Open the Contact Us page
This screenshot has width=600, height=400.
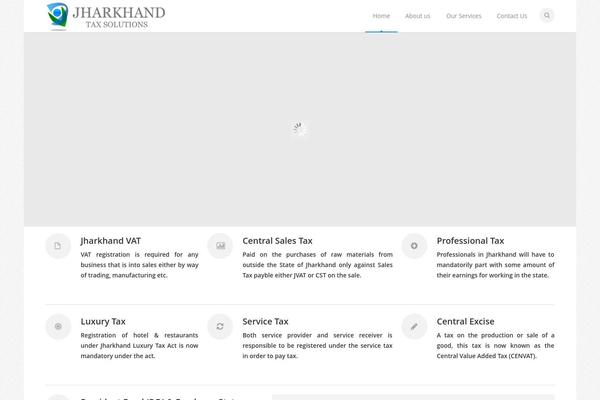tap(512, 16)
